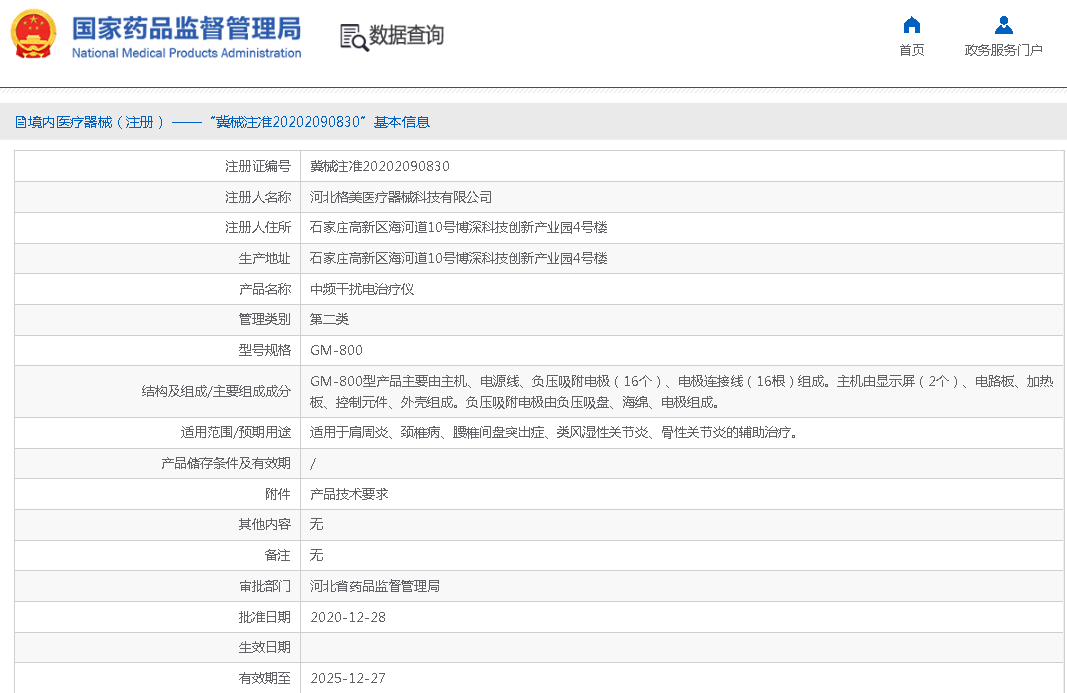The image size is (1067, 693).
Task: Click the approval date 2020-12-28
Action: [347, 617]
